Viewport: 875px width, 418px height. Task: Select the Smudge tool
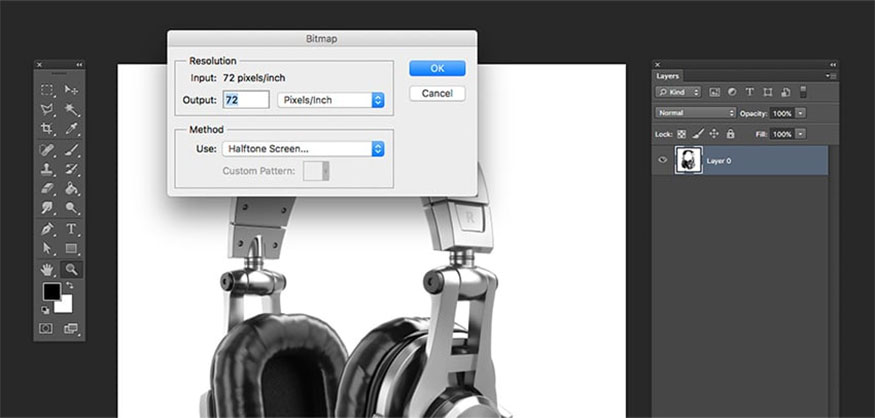[x=47, y=208]
